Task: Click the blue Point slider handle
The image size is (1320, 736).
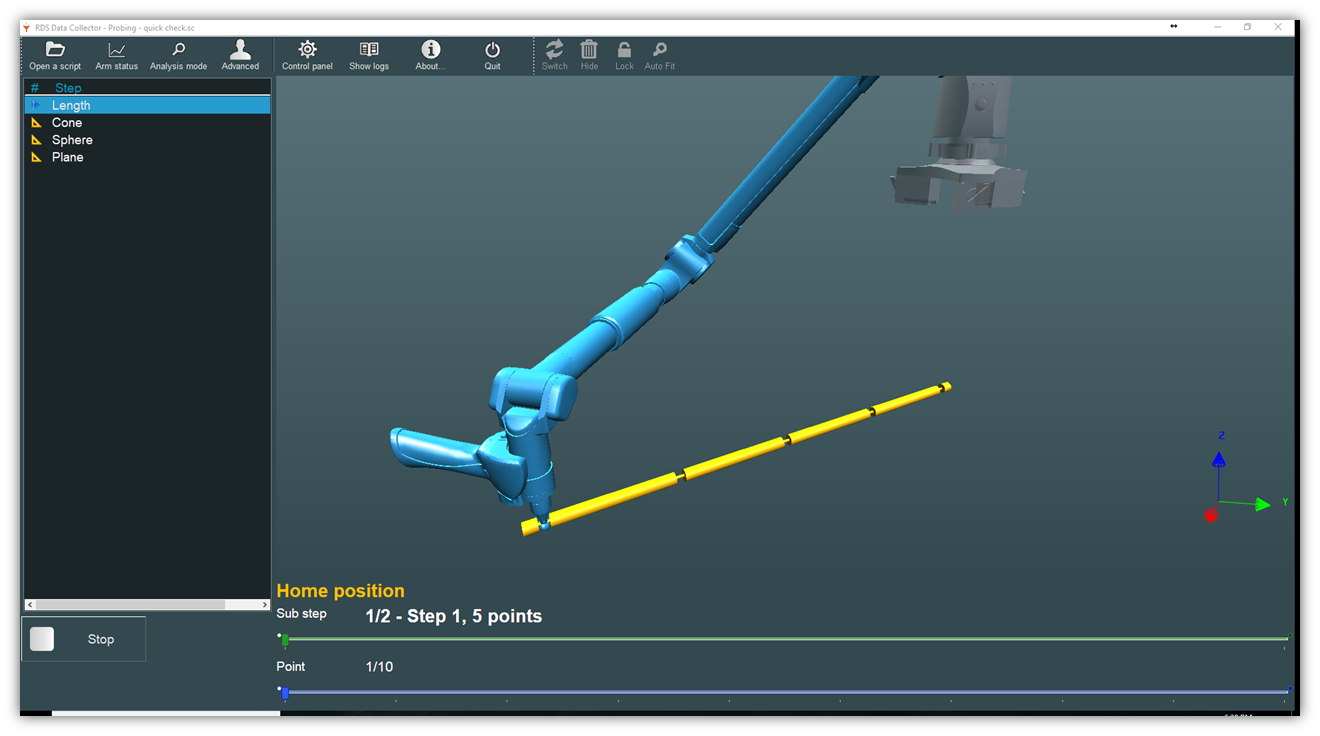Action: click(285, 692)
